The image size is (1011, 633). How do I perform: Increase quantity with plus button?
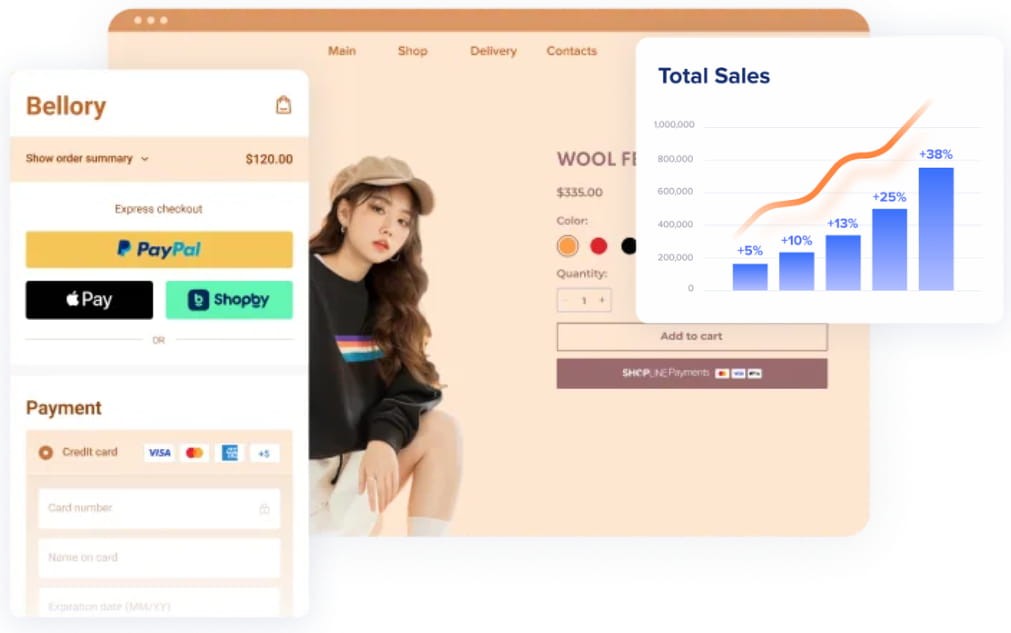point(601,300)
